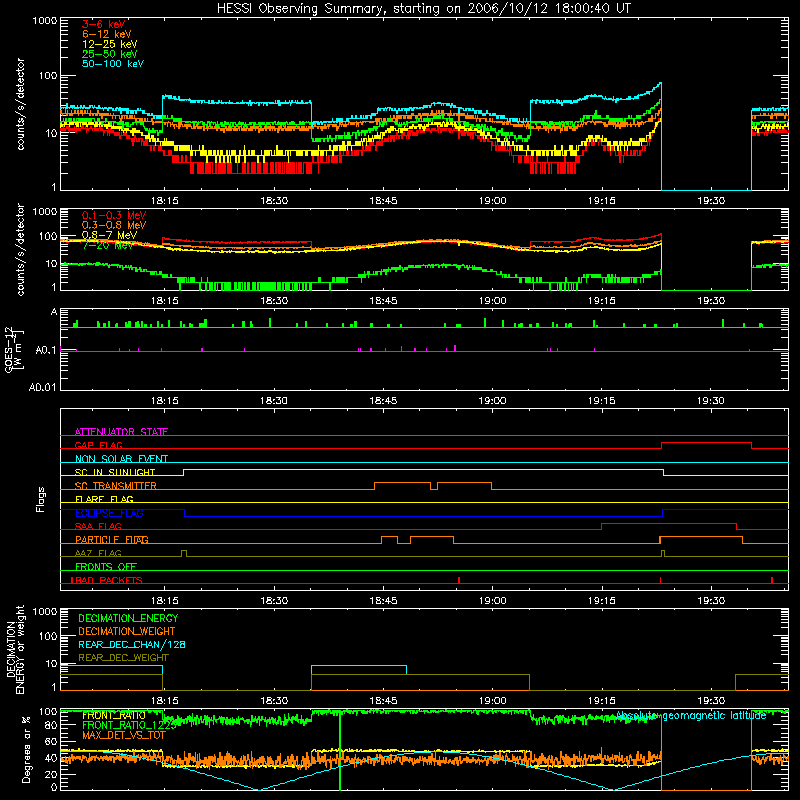
Task: Click the raised SAA_FLAG segment after 19:15
Action: (x=669, y=523)
